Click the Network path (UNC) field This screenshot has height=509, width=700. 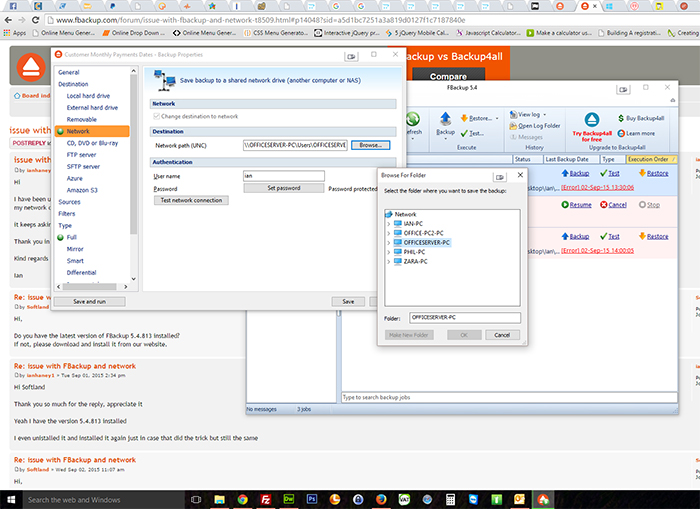(295, 145)
